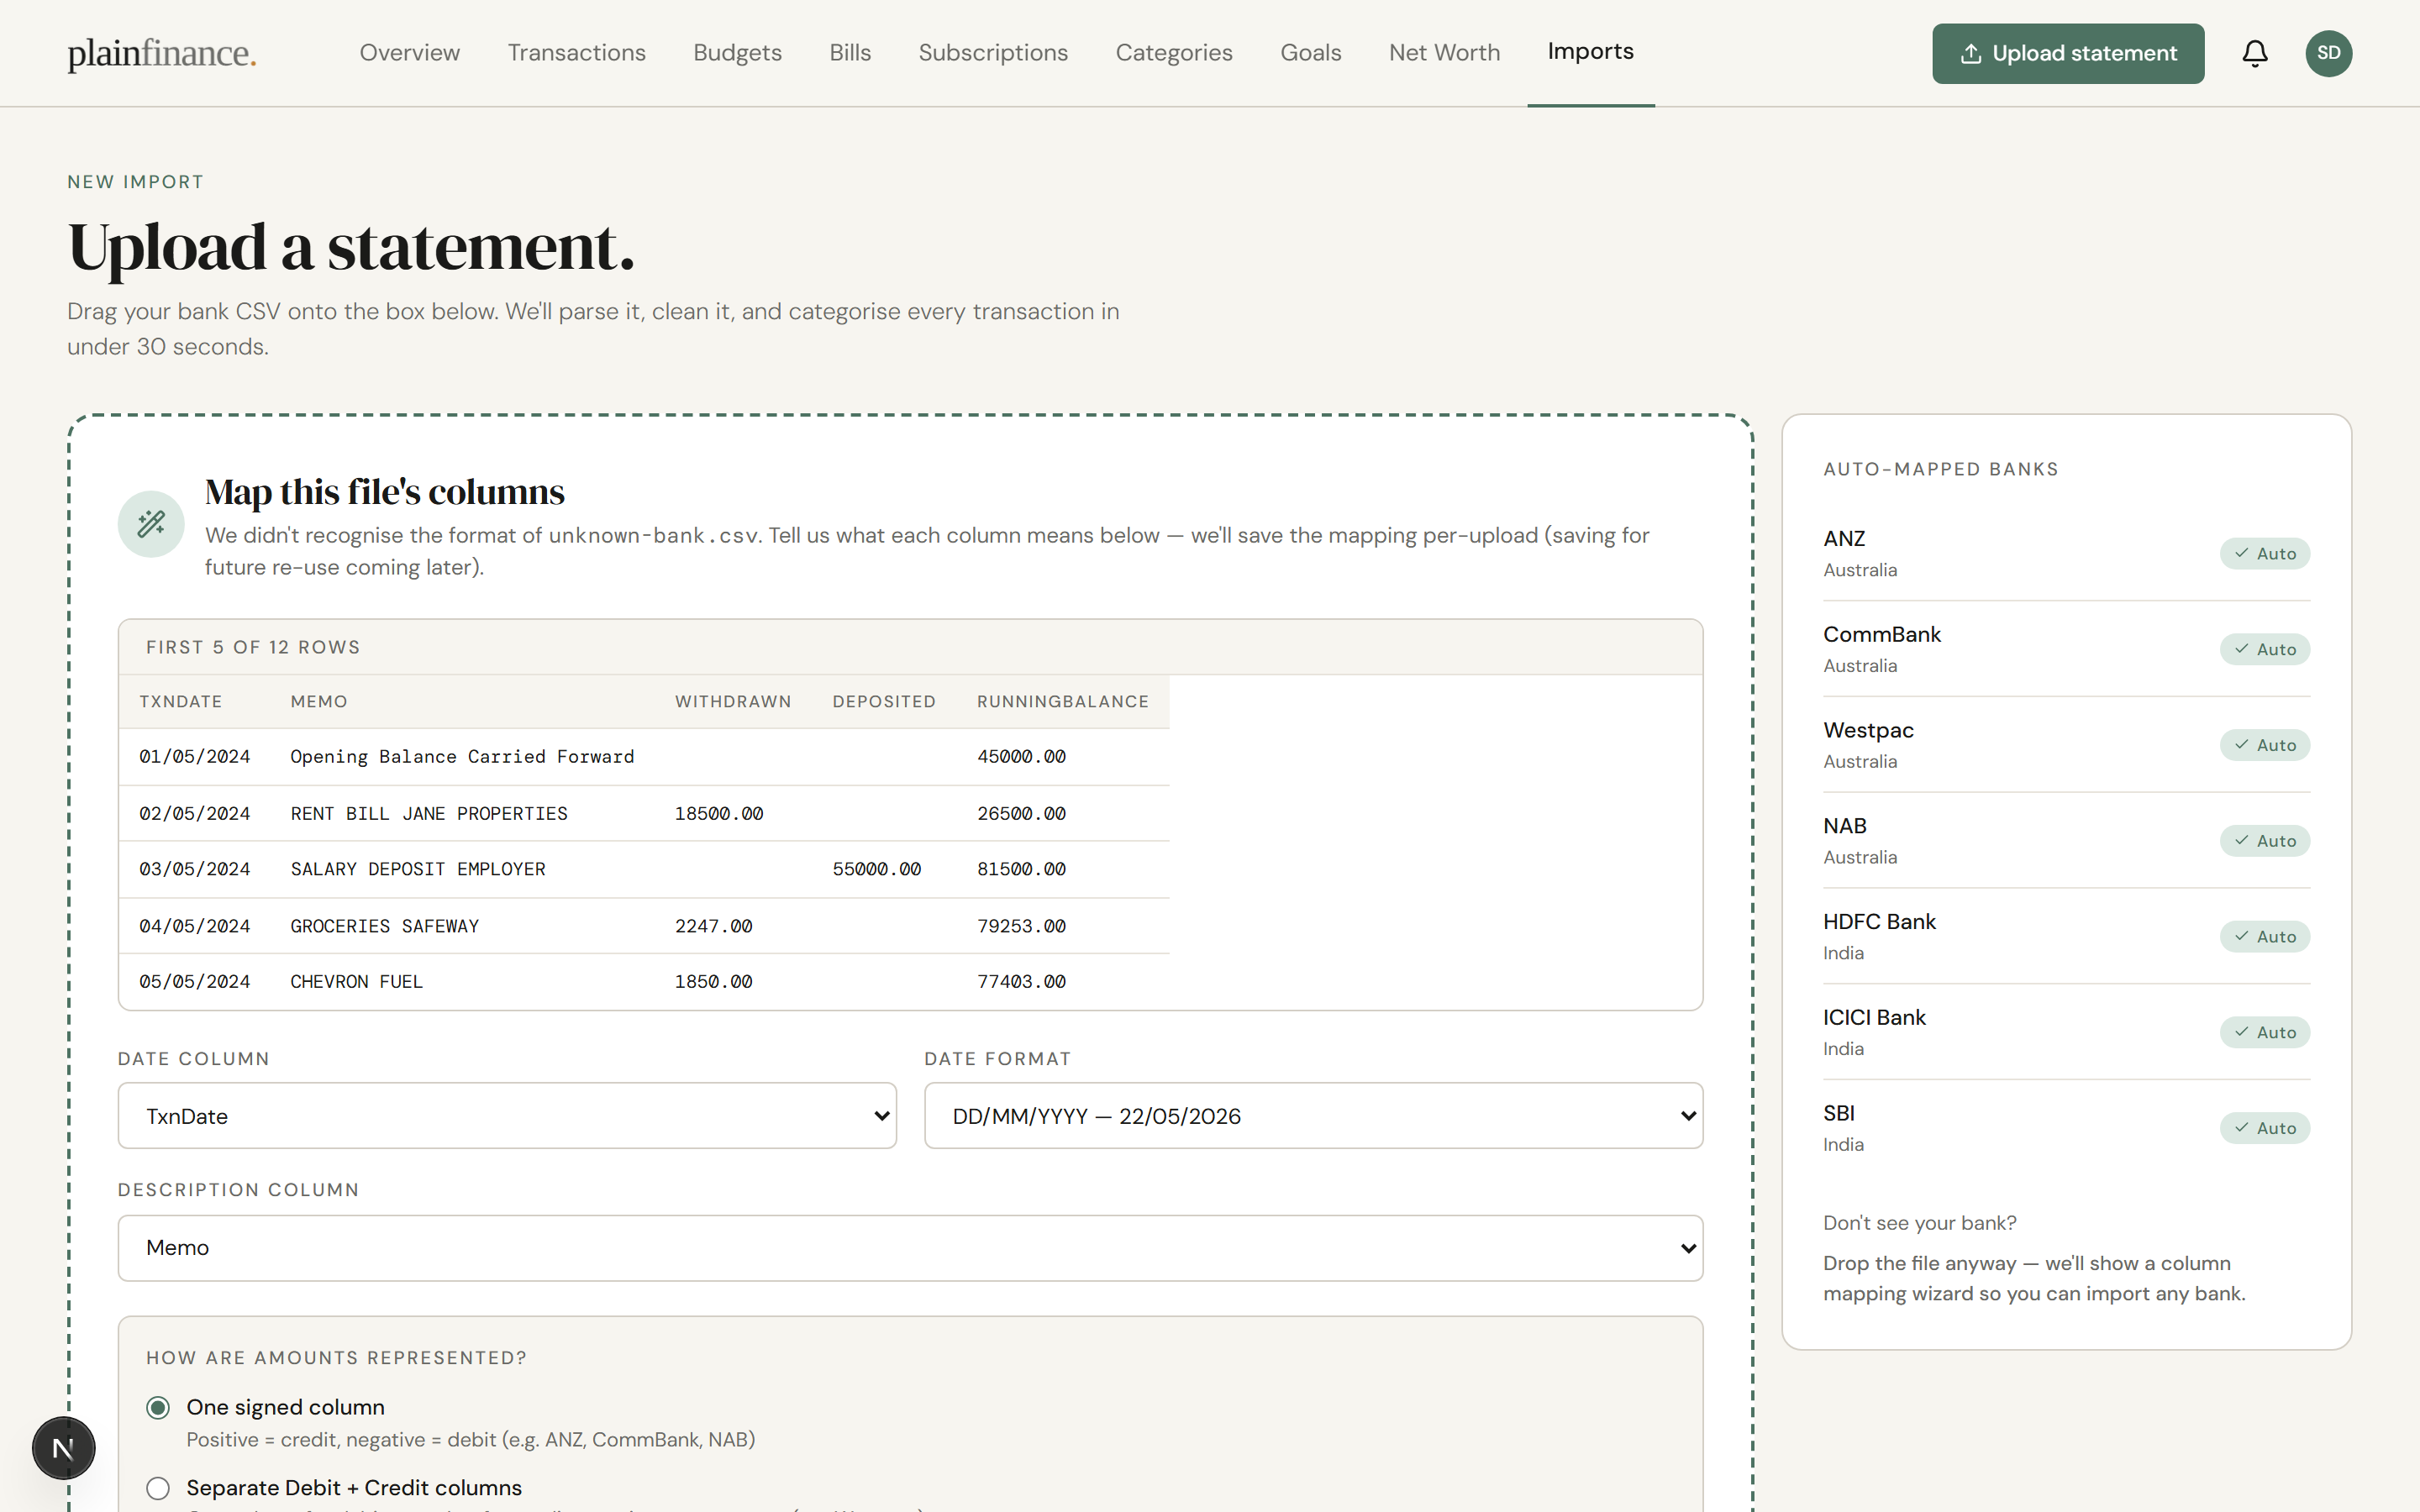Click the SBI Auto badge
Image resolution: width=2420 pixels, height=1512 pixels.
(x=2264, y=1128)
